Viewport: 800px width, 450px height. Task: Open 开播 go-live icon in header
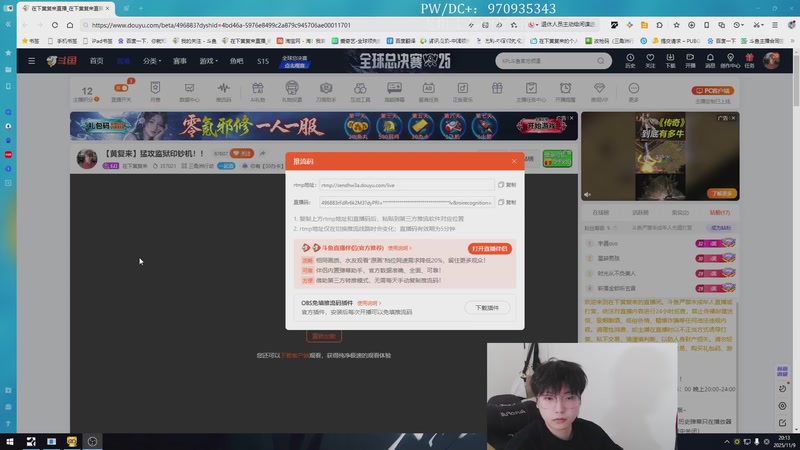pyautogui.click(x=690, y=61)
